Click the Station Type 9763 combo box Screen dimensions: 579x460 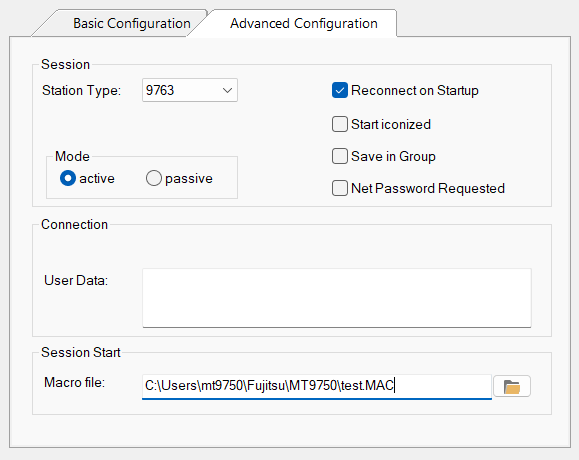coord(190,90)
